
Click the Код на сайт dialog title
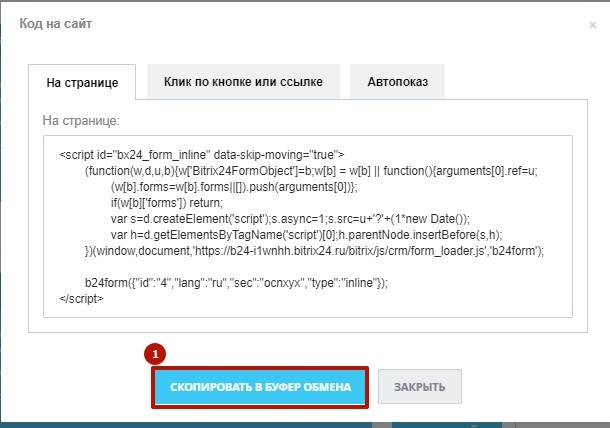(58, 22)
